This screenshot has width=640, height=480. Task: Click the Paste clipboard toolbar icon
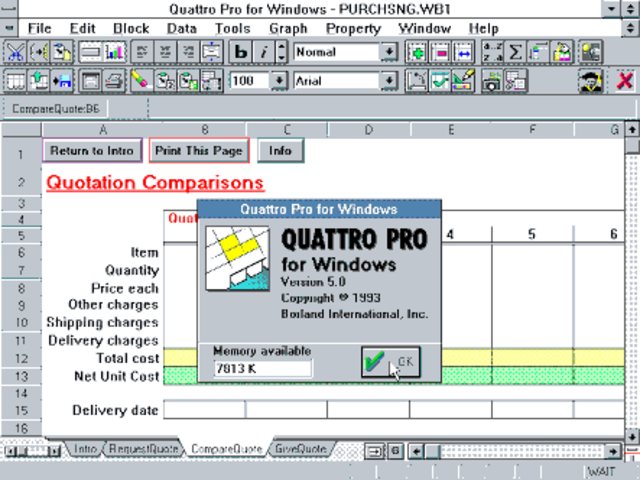coord(62,52)
